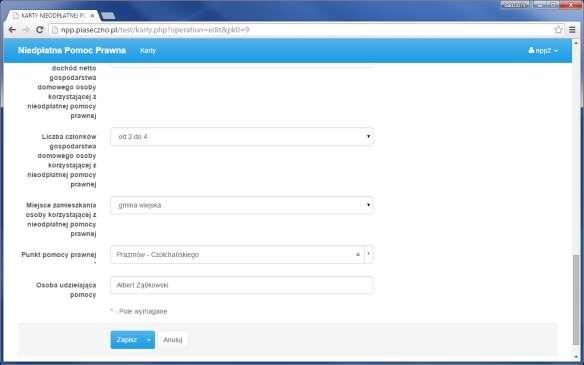Reload the page with the refresh icon
The height and width of the screenshot is (365, 584).
point(39,30)
